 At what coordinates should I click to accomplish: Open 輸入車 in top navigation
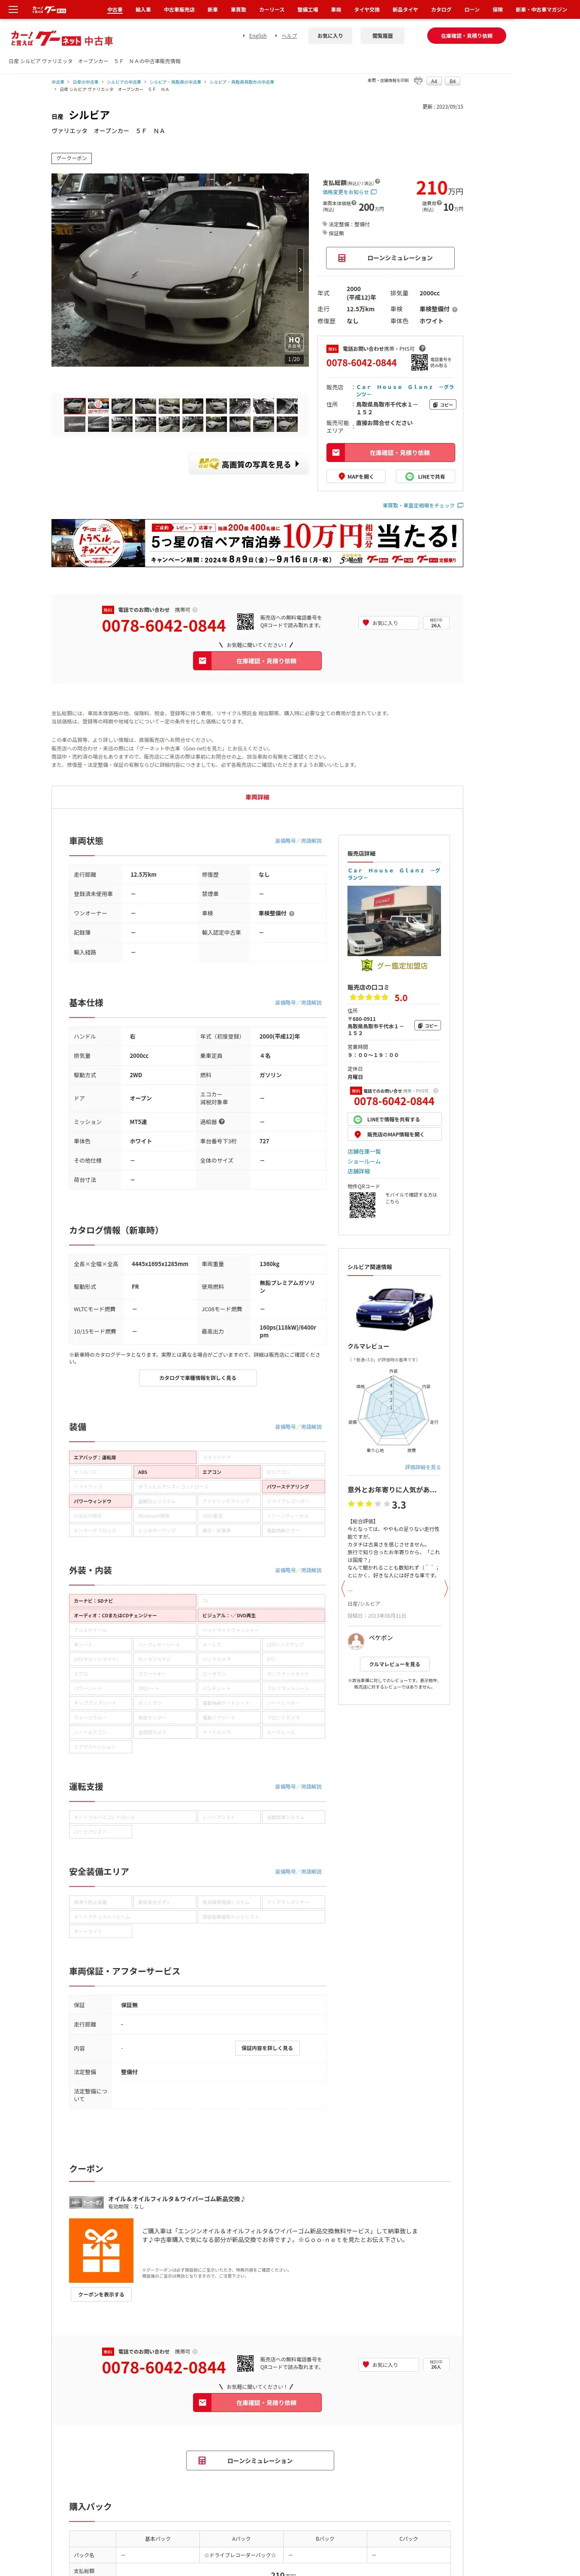point(143,9)
